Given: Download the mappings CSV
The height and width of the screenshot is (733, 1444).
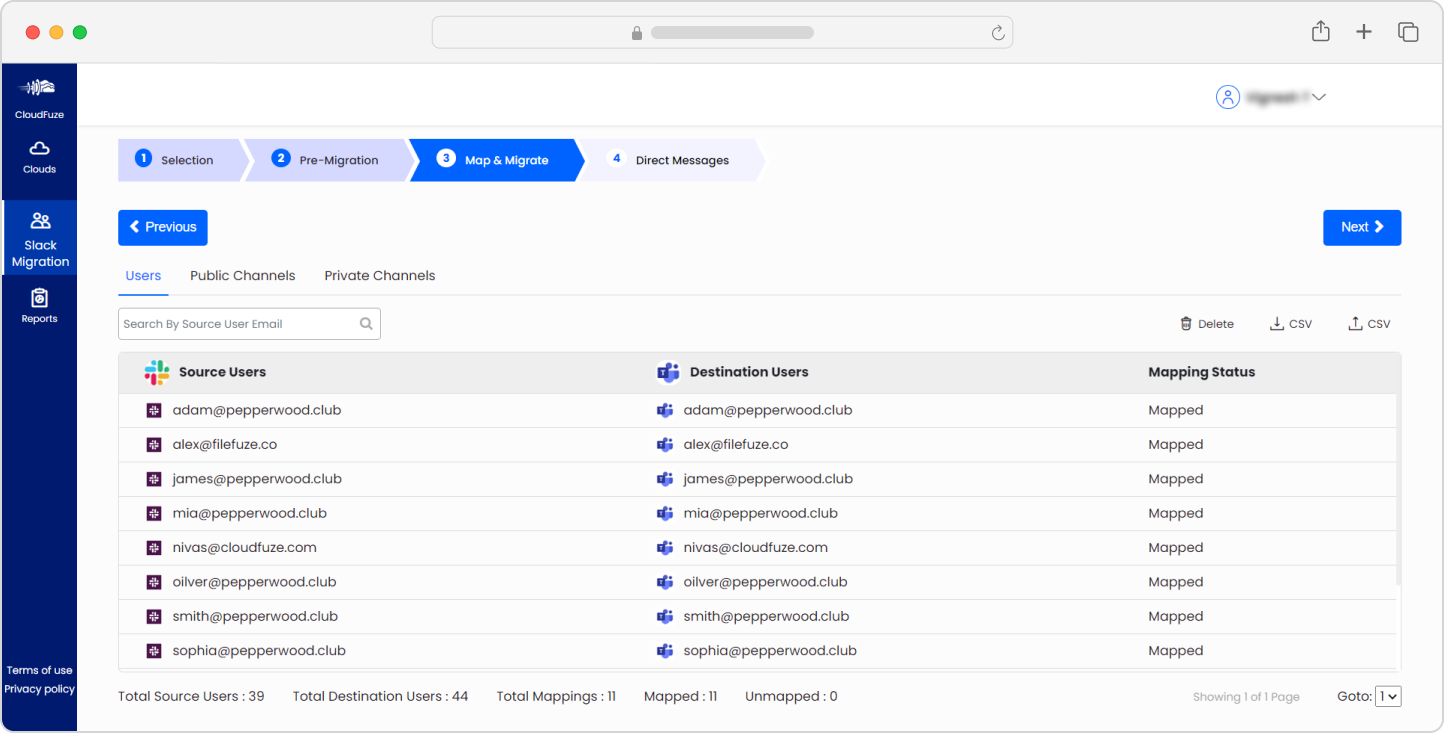Looking at the screenshot, I should (x=1290, y=324).
